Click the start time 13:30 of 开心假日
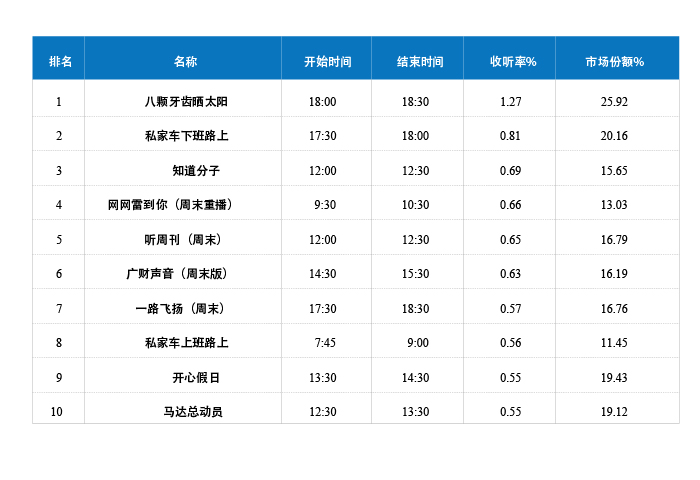 [x=323, y=377]
